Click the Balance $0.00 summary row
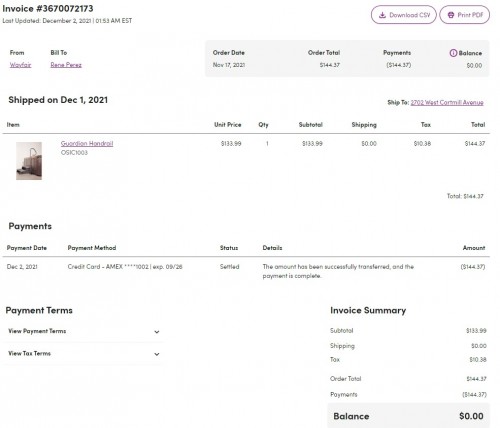 point(409,416)
